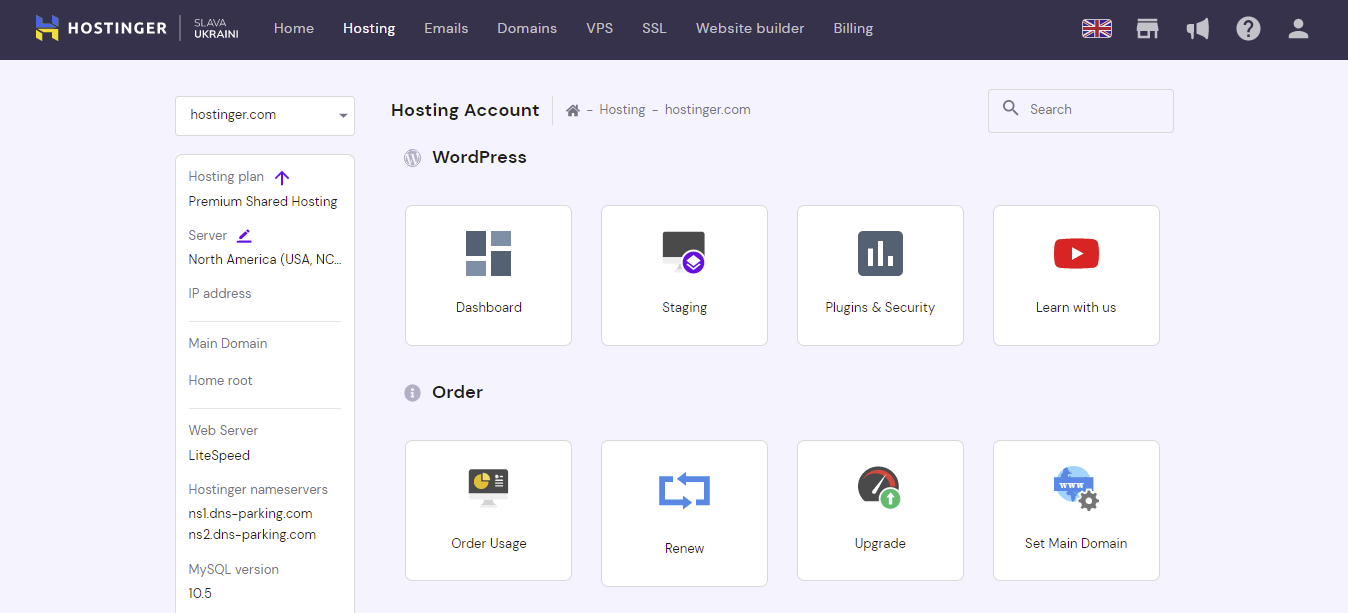Open the WordPress Dashboard icon

pyautogui.click(x=488, y=254)
